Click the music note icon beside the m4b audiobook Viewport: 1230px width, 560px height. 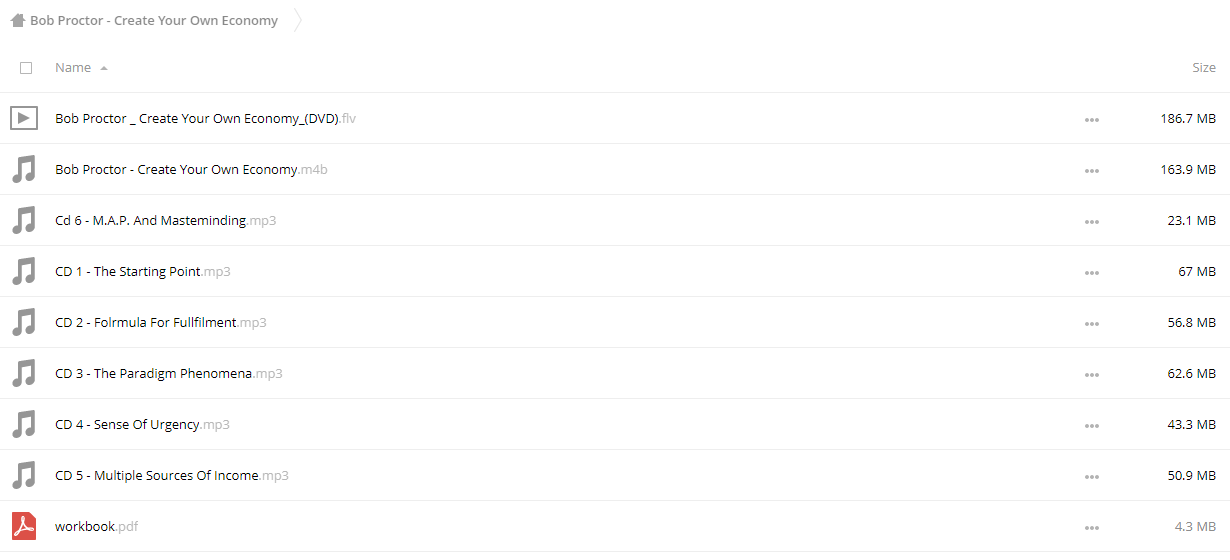[x=24, y=169]
